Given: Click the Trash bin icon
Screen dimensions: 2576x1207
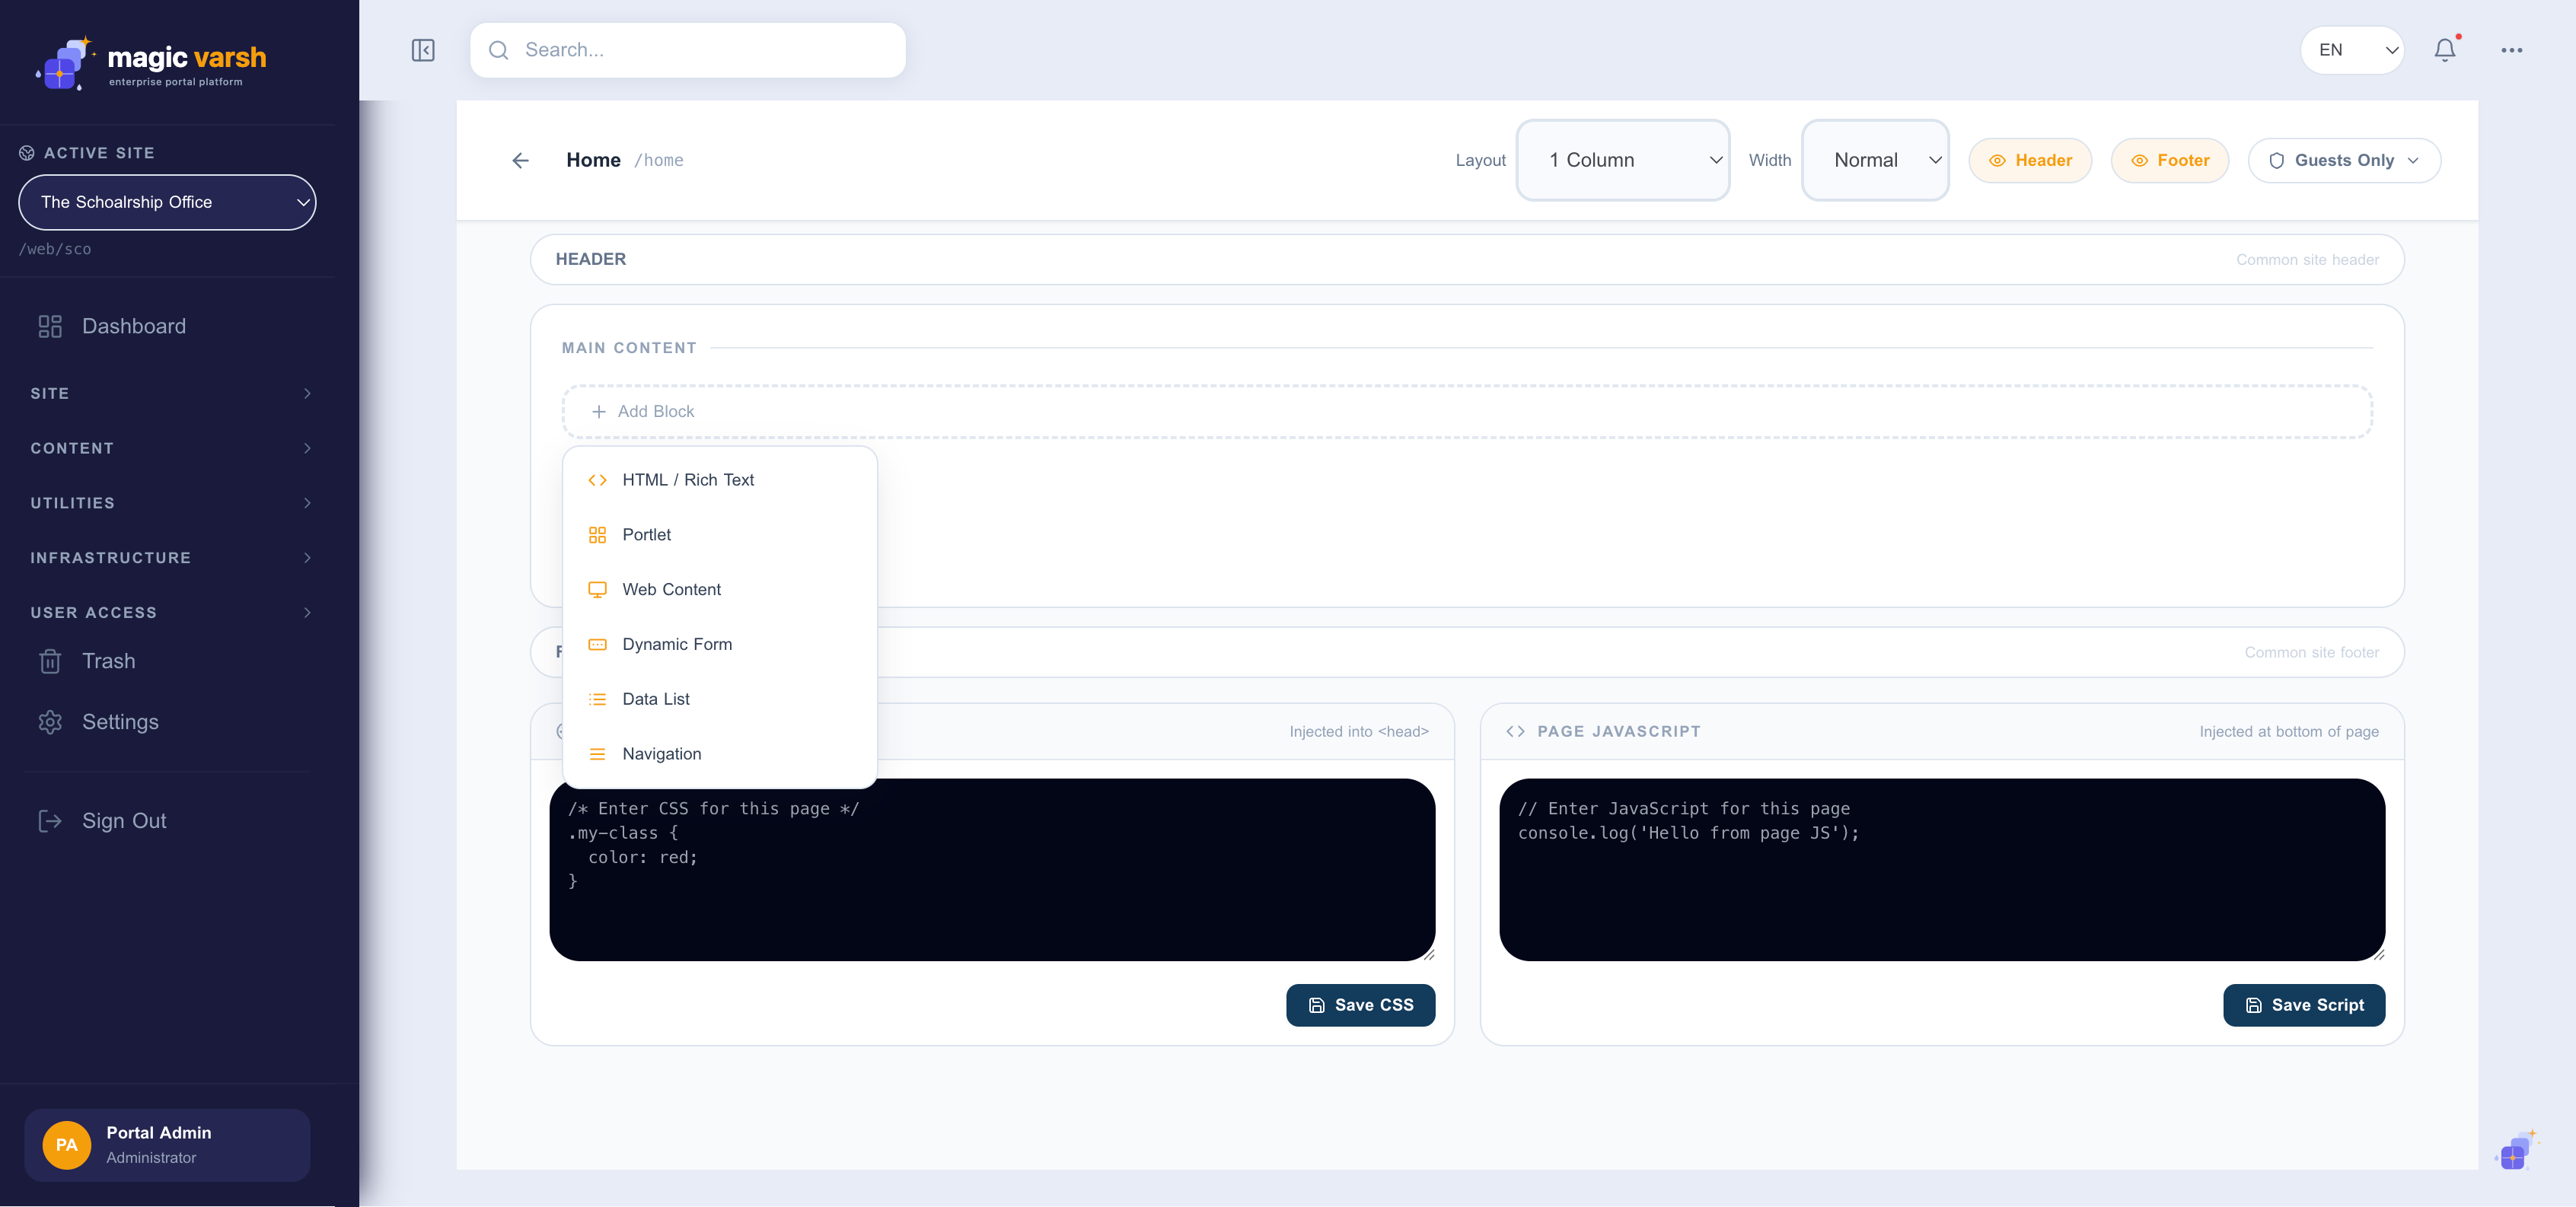Looking at the screenshot, I should point(50,661).
